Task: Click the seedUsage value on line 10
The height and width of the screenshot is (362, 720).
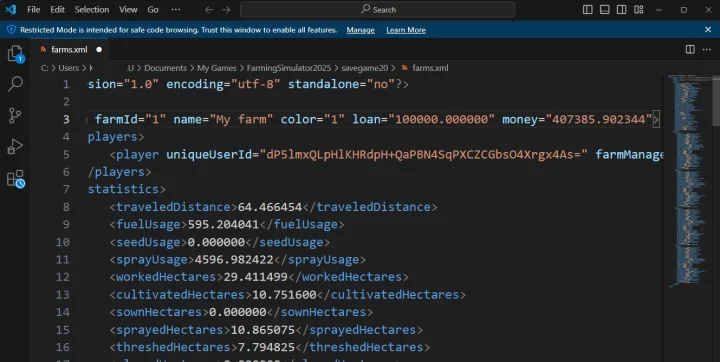Action: (216, 242)
